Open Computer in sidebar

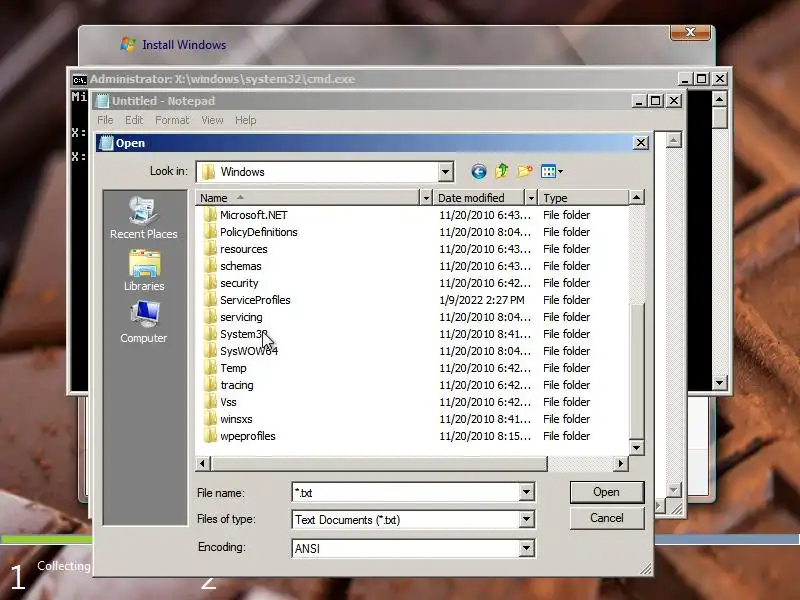(x=143, y=322)
